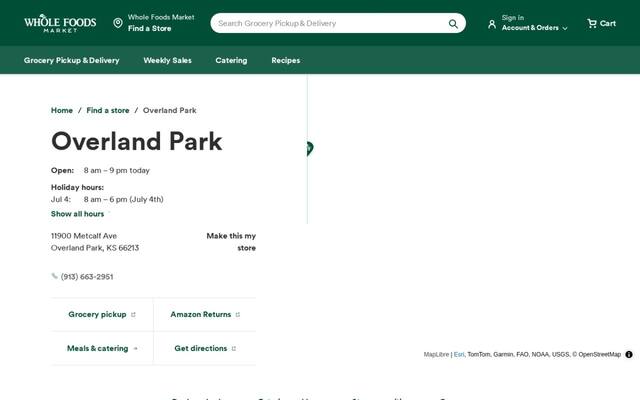This screenshot has height=400, width=640.
Task: Click the Whole Foods Market logo
Action: 60,23
